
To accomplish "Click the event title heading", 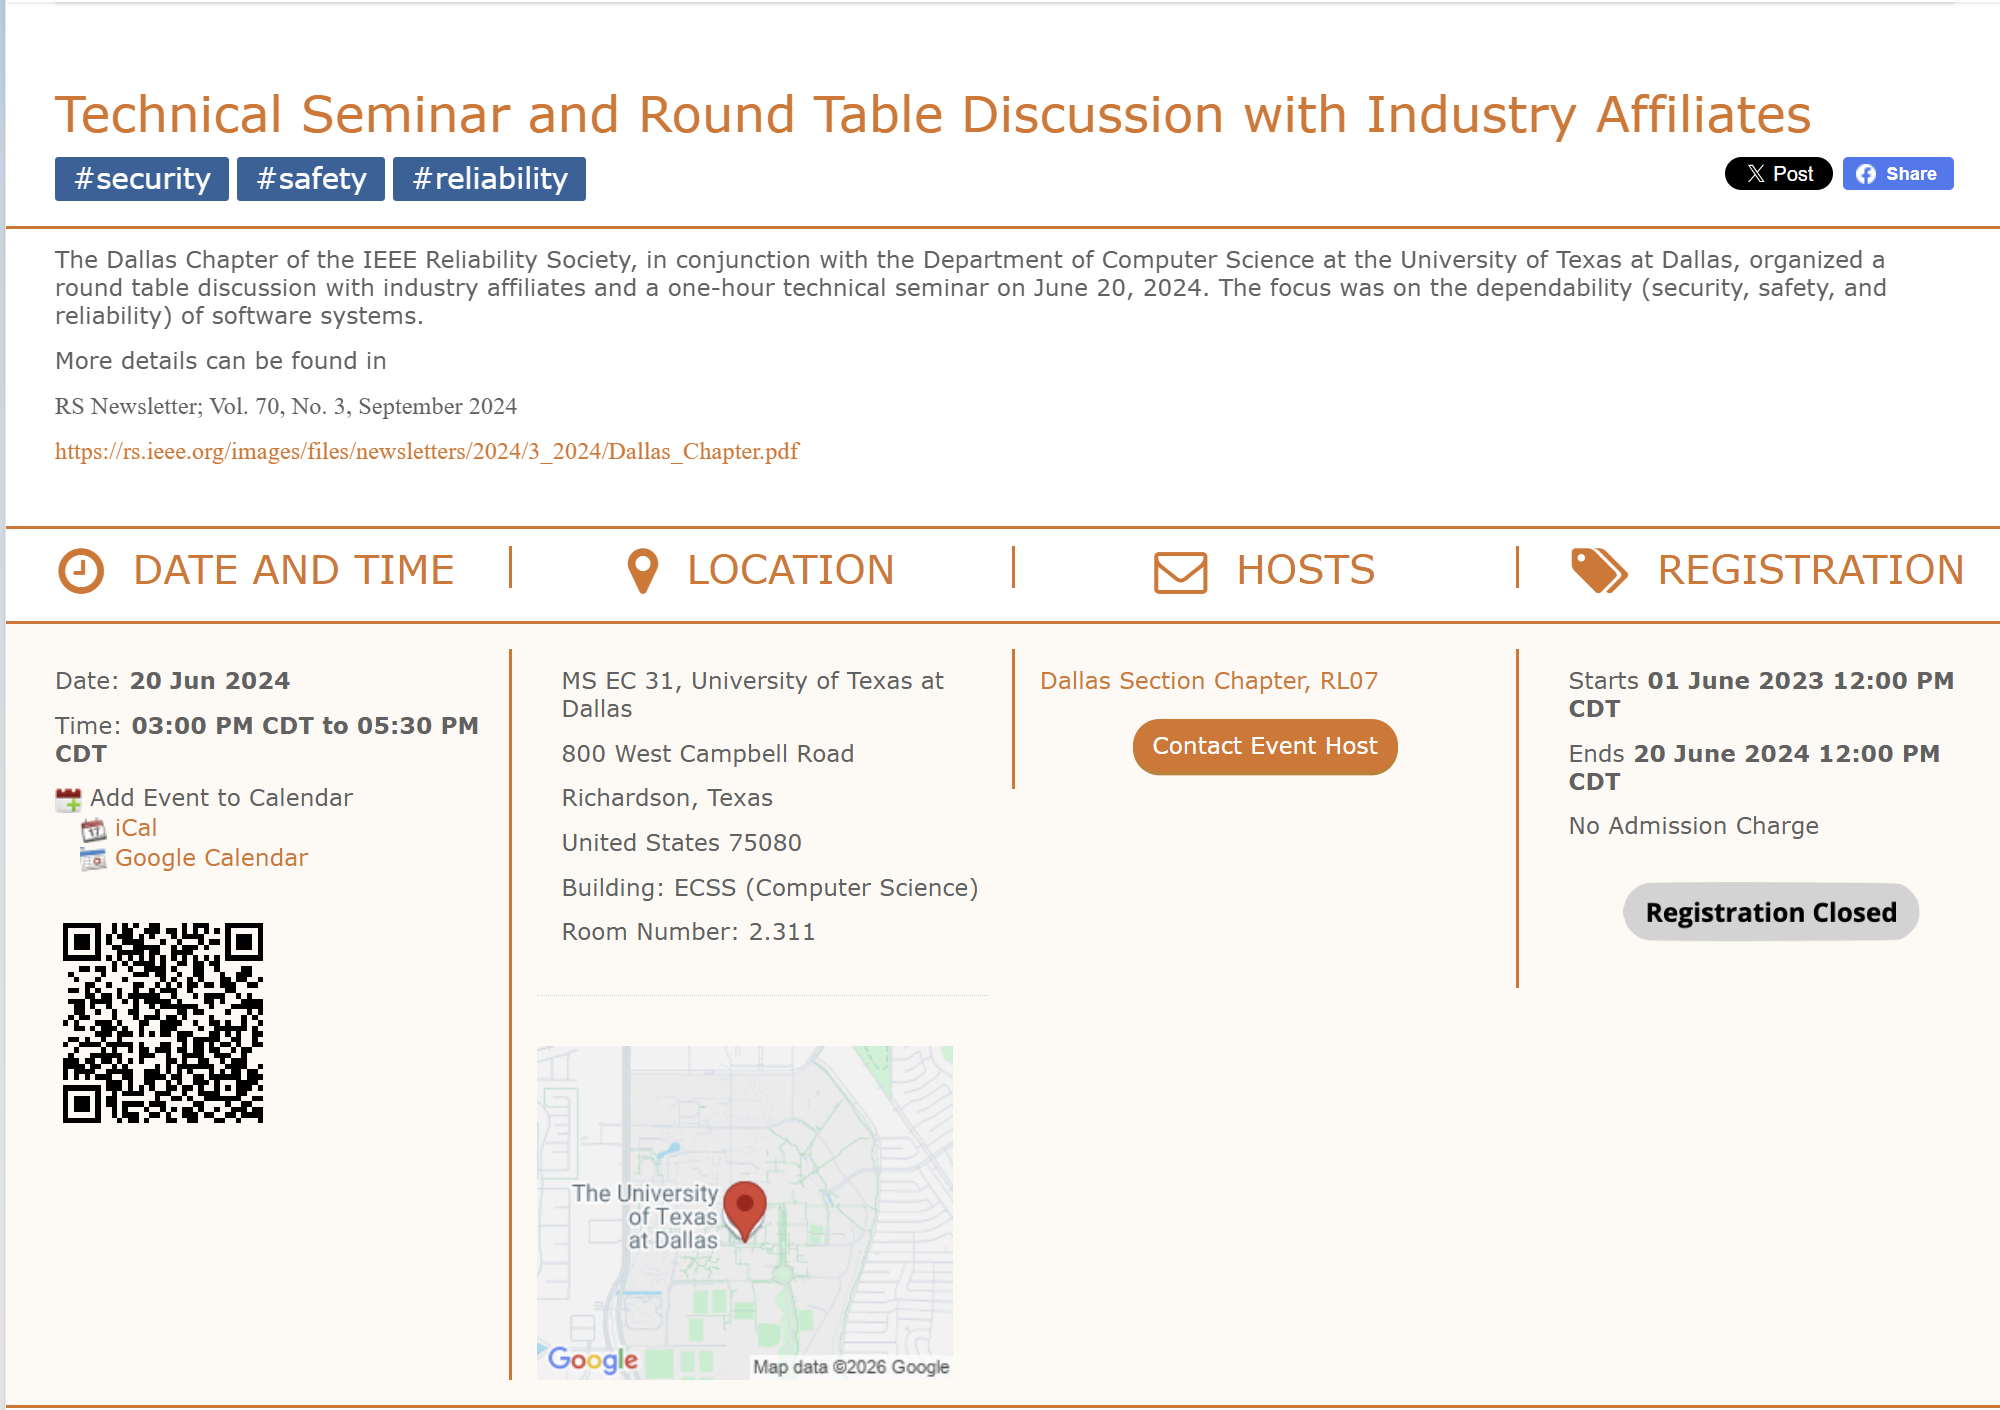I will pyautogui.click(x=933, y=114).
